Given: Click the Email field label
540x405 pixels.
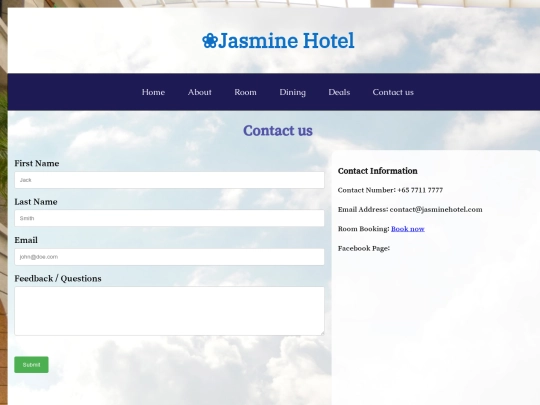Looking at the screenshot, I should pos(26,240).
